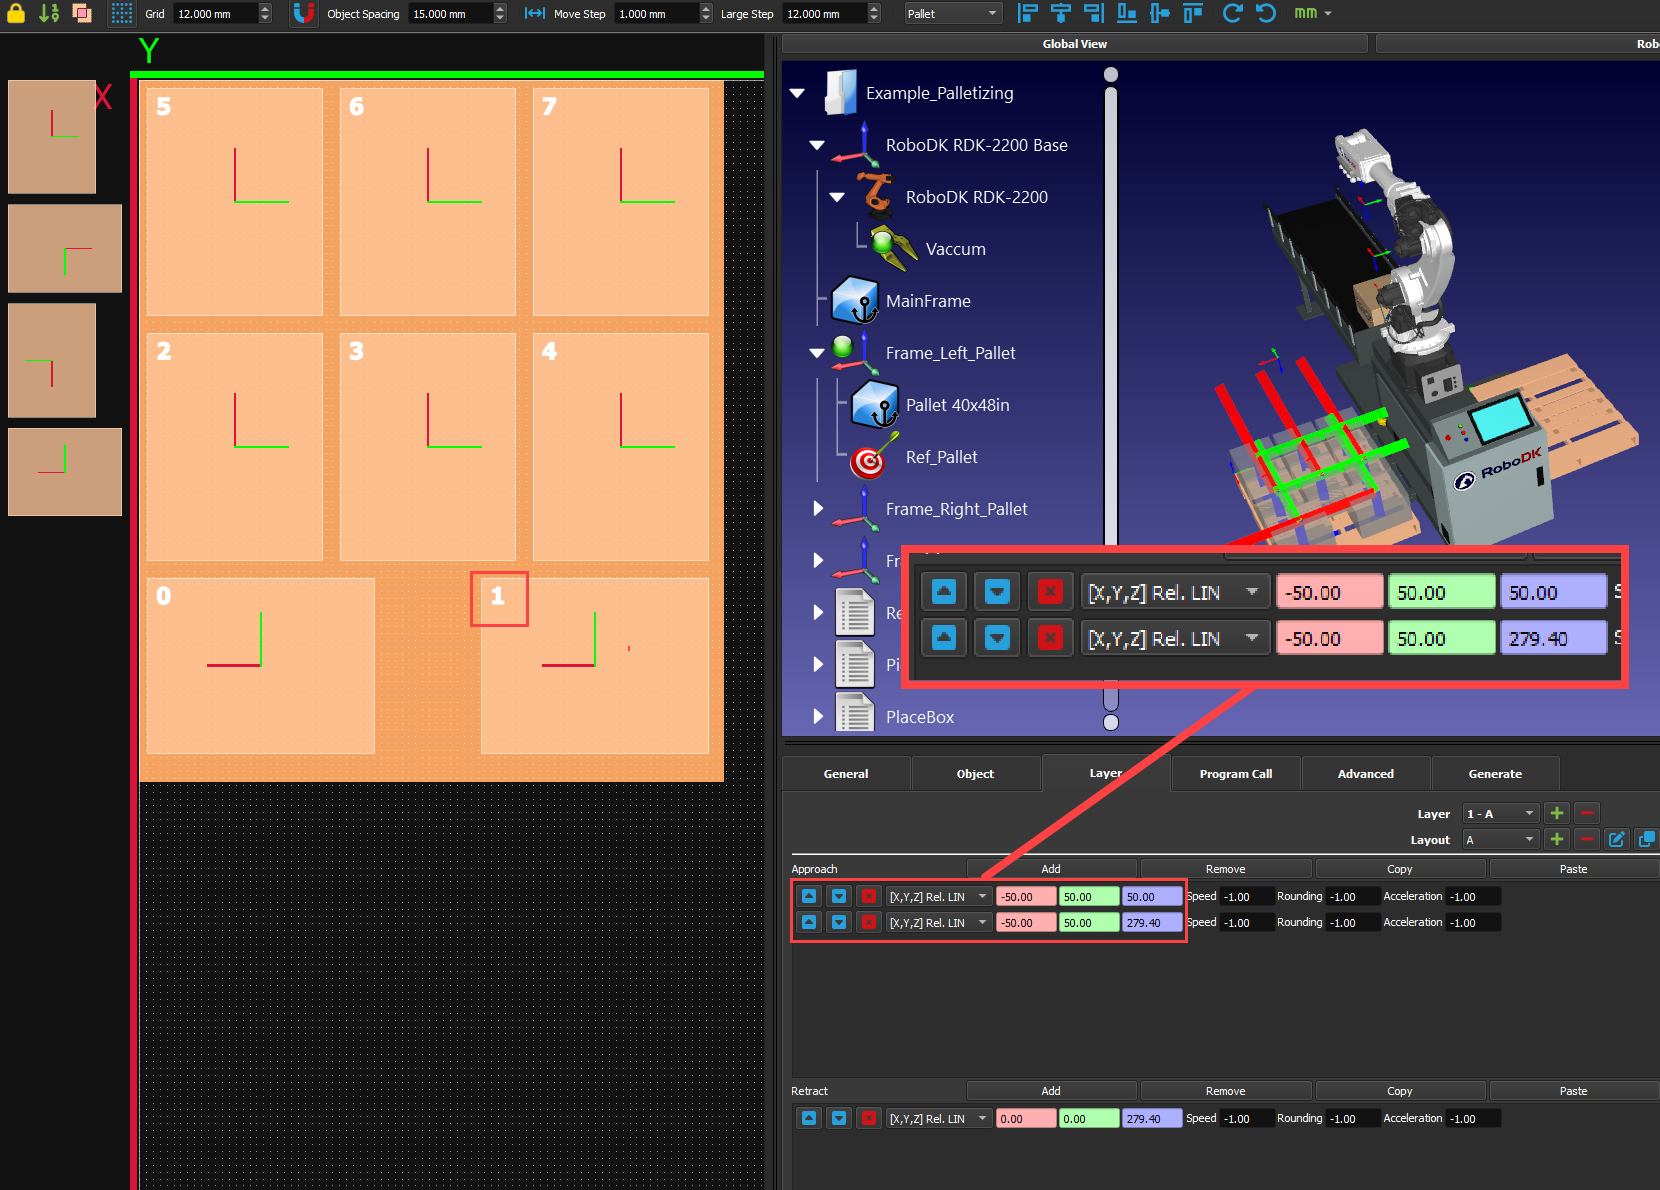1660x1190 pixels.
Task: Click Add button in Approach section
Action: (x=1050, y=869)
